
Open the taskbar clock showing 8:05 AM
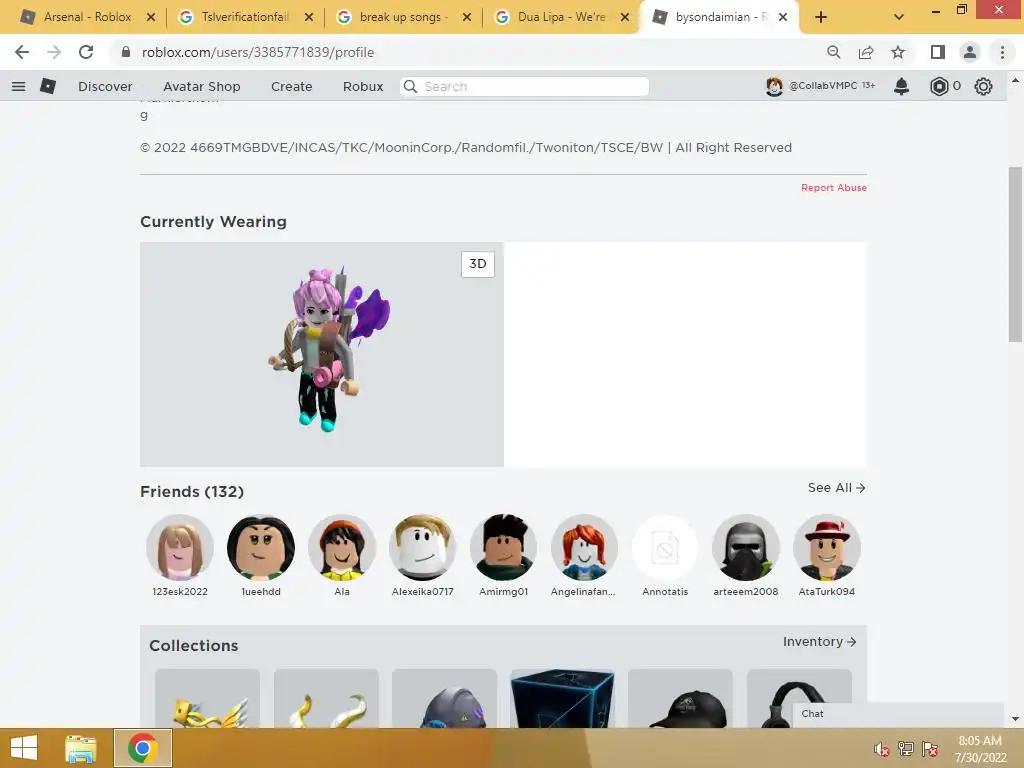pyautogui.click(x=980, y=749)
